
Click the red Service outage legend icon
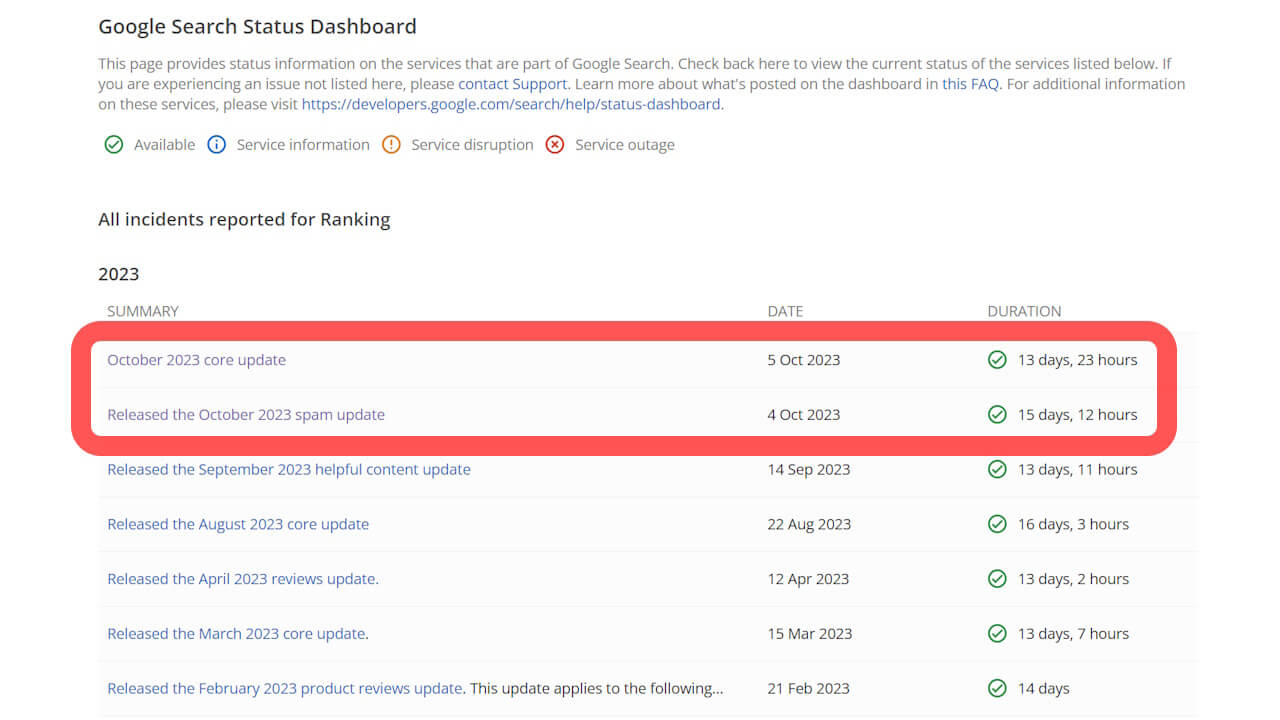(554, 145)
